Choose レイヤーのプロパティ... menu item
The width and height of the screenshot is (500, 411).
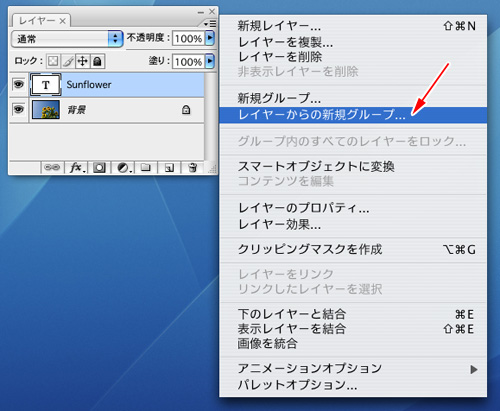(x=353, y=208)
